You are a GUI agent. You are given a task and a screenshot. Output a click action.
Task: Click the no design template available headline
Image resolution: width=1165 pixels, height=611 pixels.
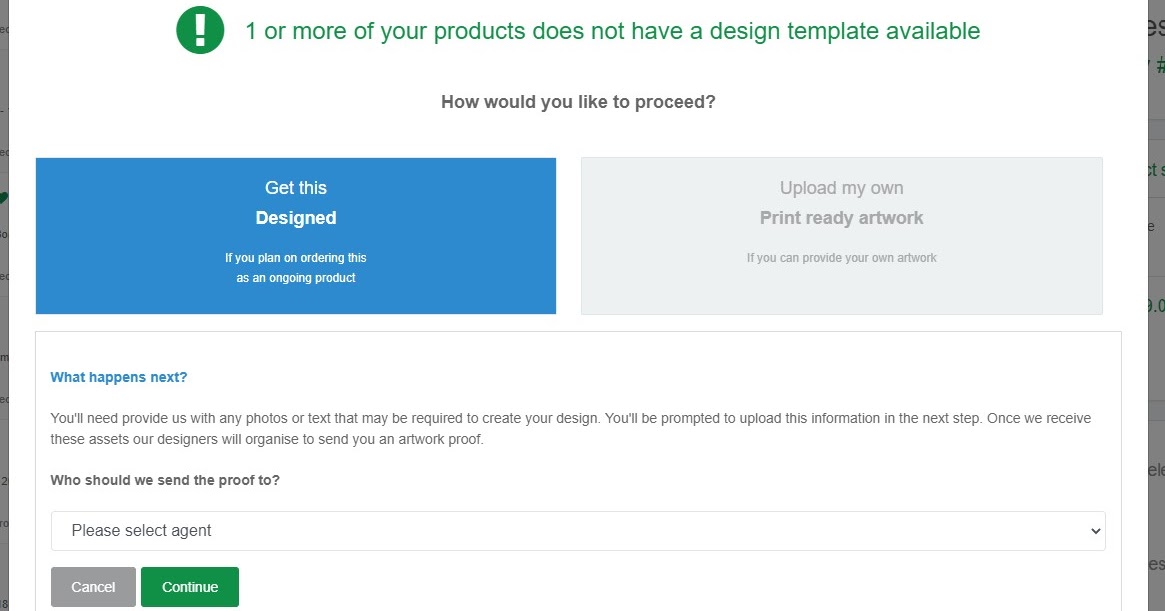[x=613, y=31]
